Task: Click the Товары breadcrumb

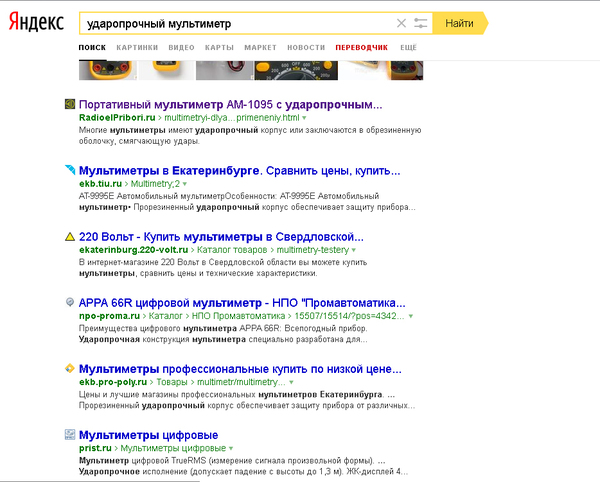Action: coord(172,382)
